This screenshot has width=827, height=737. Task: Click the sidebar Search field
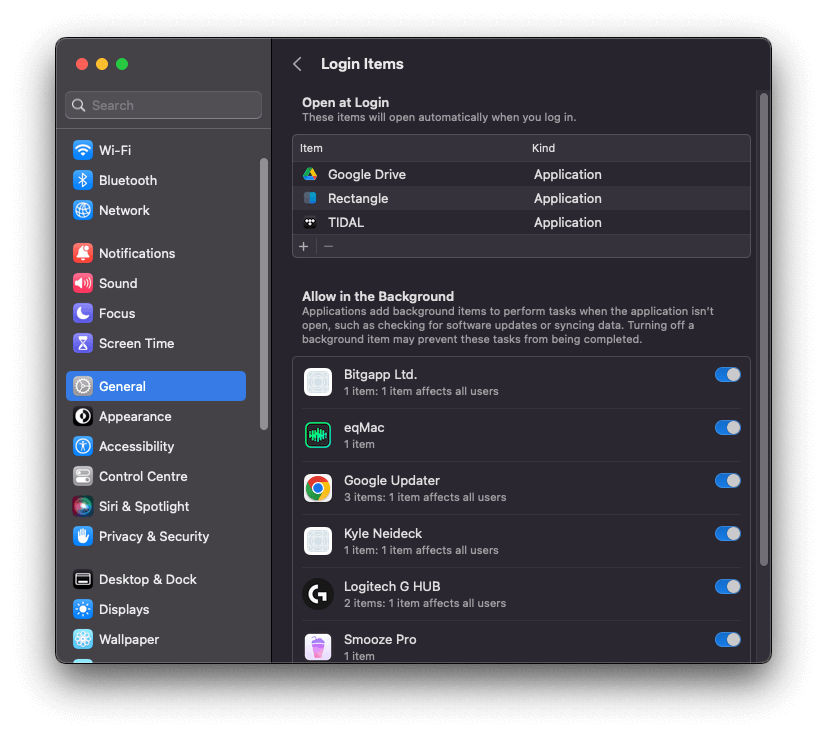tap(164, 105)
